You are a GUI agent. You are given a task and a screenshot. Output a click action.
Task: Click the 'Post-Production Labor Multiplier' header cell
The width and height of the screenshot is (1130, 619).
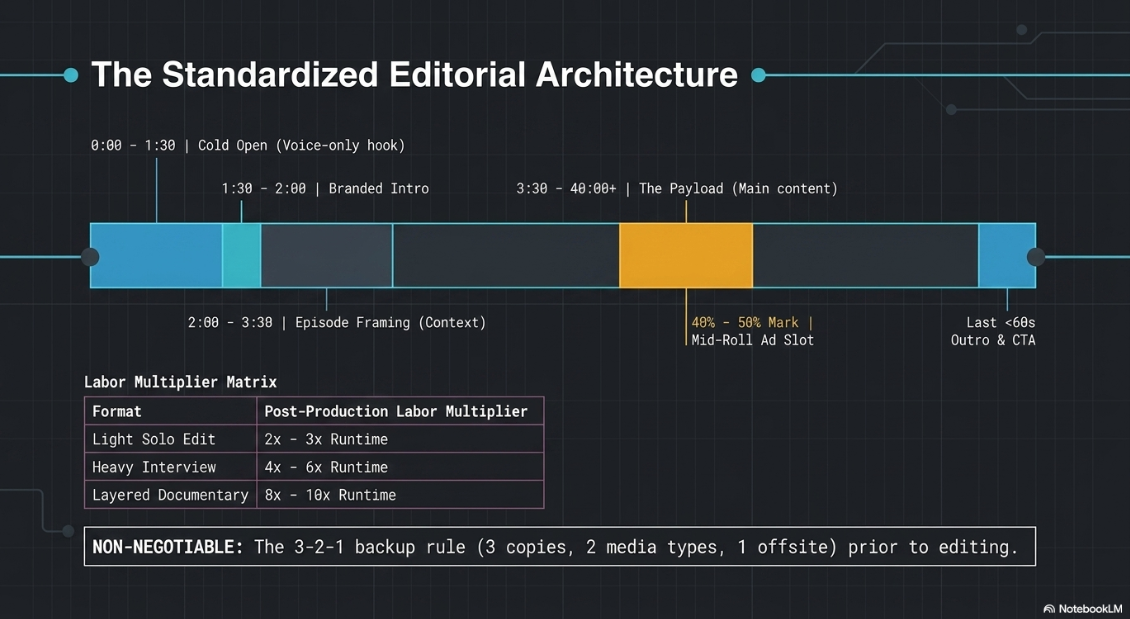click(400, 411)
